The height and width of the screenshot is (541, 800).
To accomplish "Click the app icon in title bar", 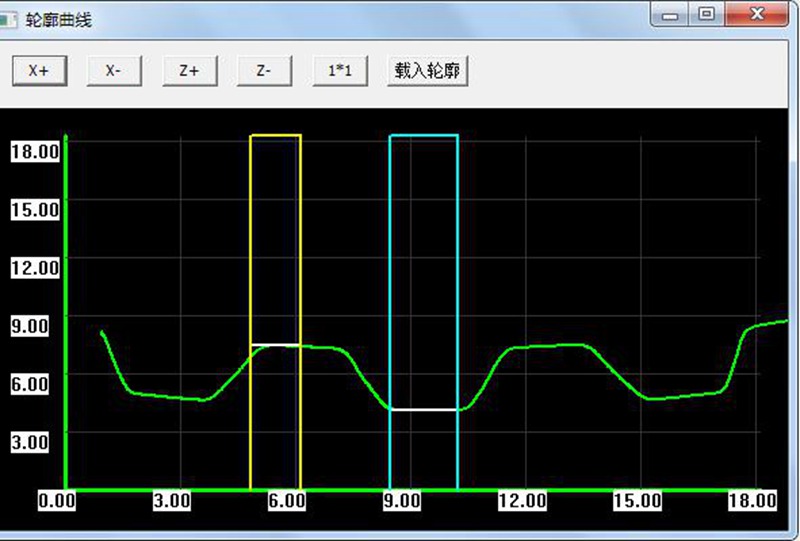I will click(x=9, y=20).
